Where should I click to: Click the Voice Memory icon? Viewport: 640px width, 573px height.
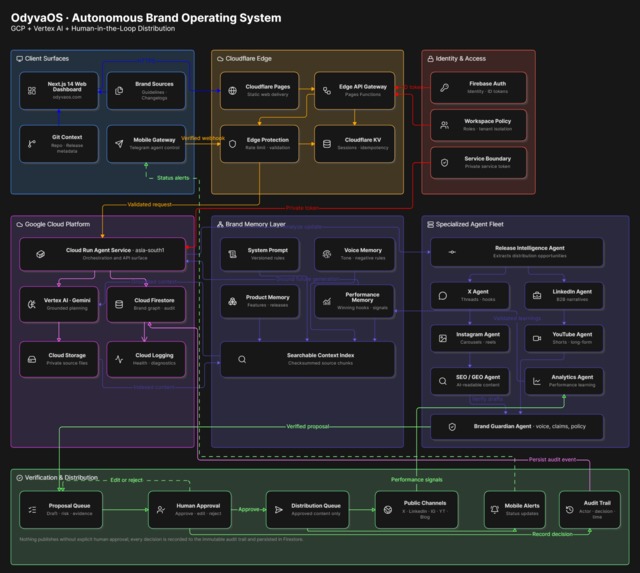coord(327,254)
